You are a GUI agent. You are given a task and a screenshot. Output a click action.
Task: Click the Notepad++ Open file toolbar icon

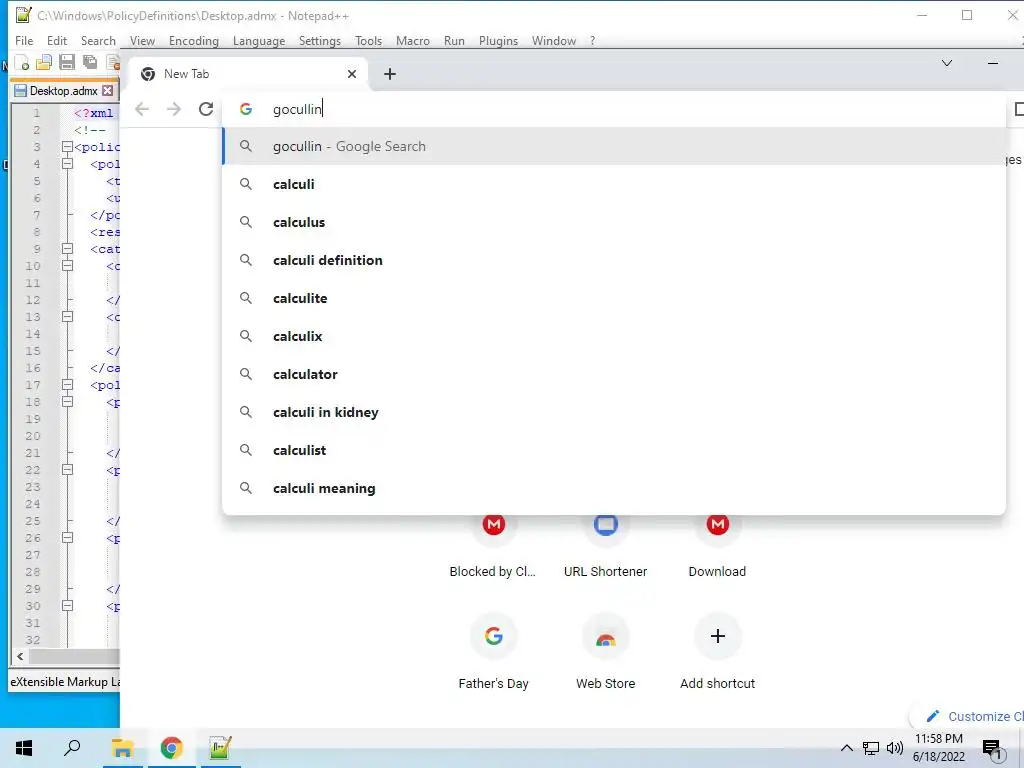tap(44, 63)
